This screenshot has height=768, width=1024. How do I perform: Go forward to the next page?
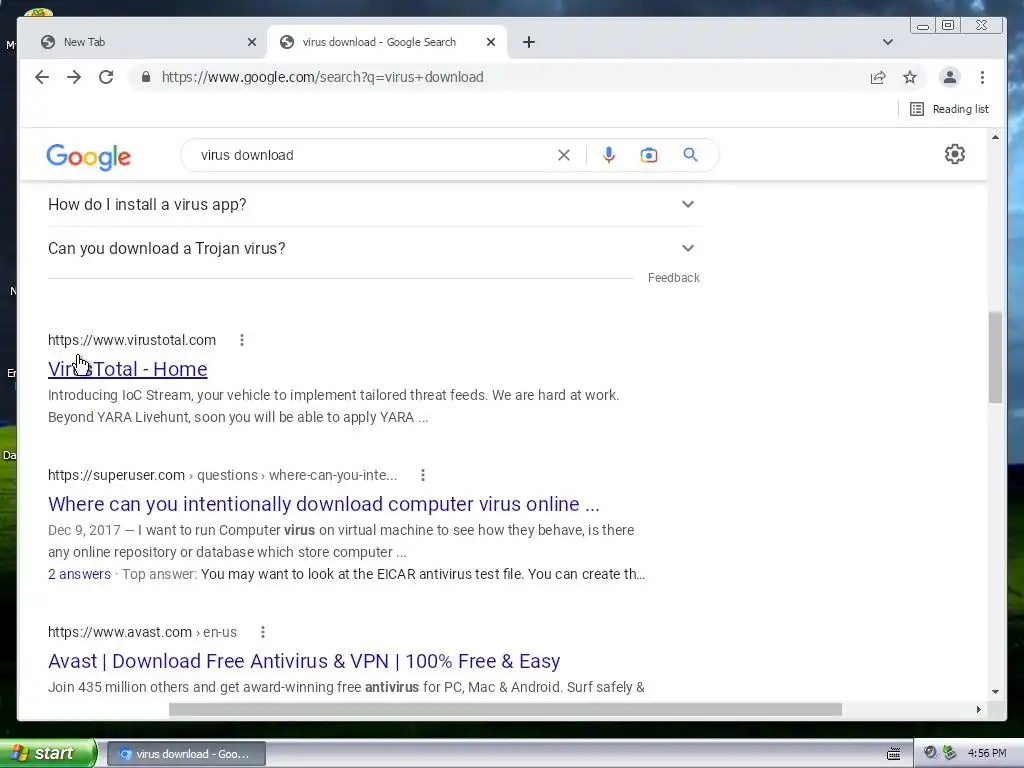coord(74,77)
